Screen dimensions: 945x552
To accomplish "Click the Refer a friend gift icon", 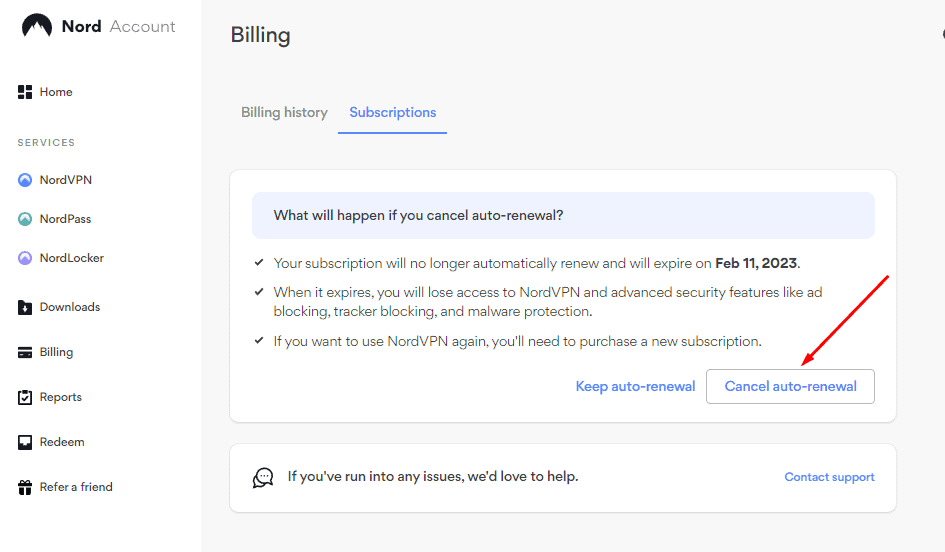I will [25, 487].
